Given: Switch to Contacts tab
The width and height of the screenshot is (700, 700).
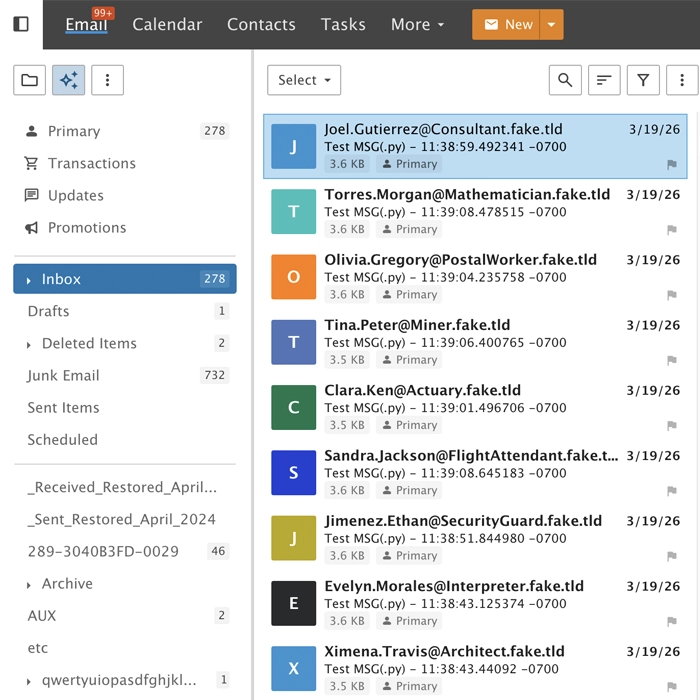Looking at the screenshot, I should pos(261,25).
